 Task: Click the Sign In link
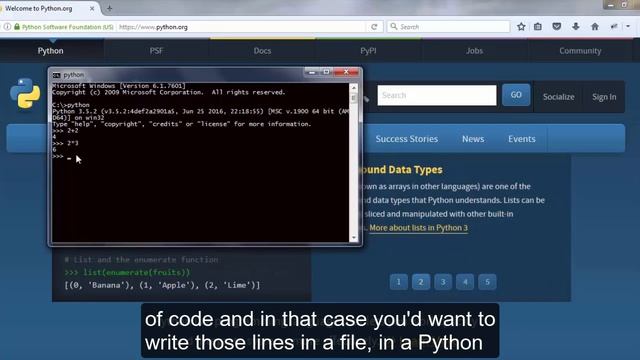point(604,97)
